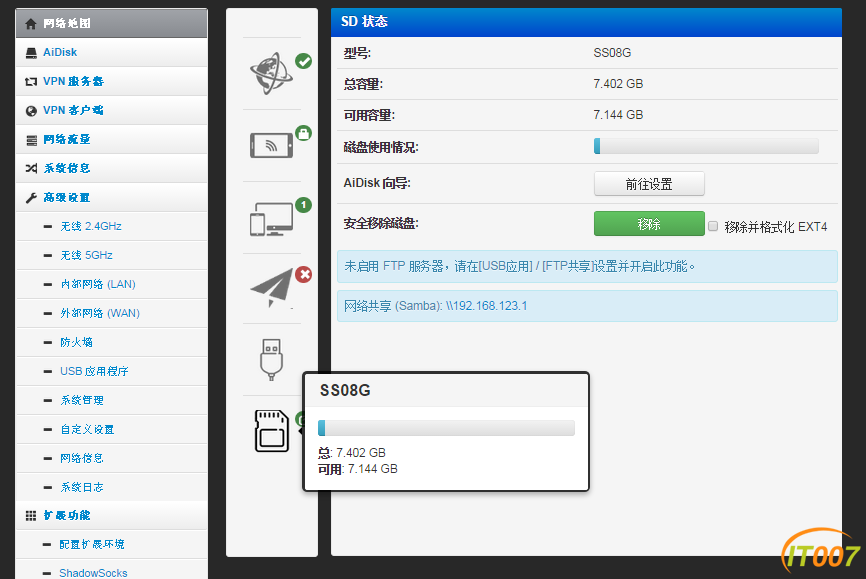Click the network traffic server icon
The width and height of the screenshot is (866, 579).
tap(31, 140)
